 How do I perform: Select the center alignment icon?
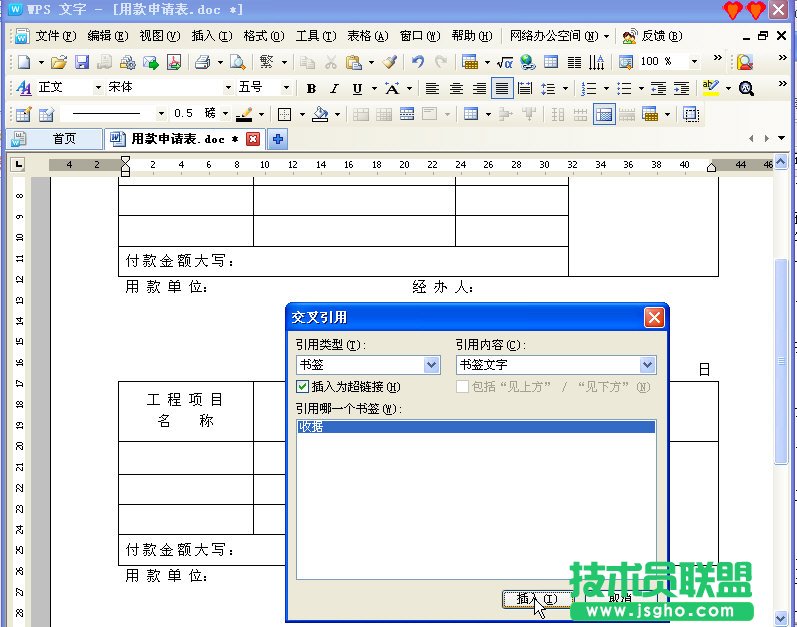click(x=457, y=88)
